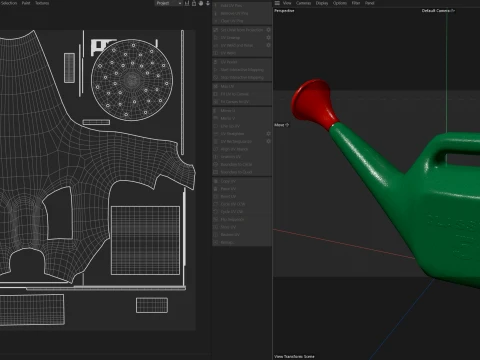The width and height of the screenshot is (480, 360).
Task: Apply Fit Canvas to UV
Action: (x=242, y=102)
